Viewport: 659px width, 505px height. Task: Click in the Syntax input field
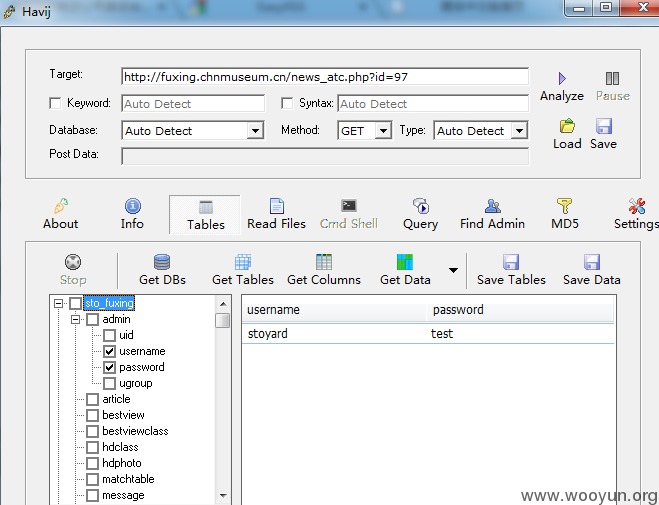tap(433, 103)
